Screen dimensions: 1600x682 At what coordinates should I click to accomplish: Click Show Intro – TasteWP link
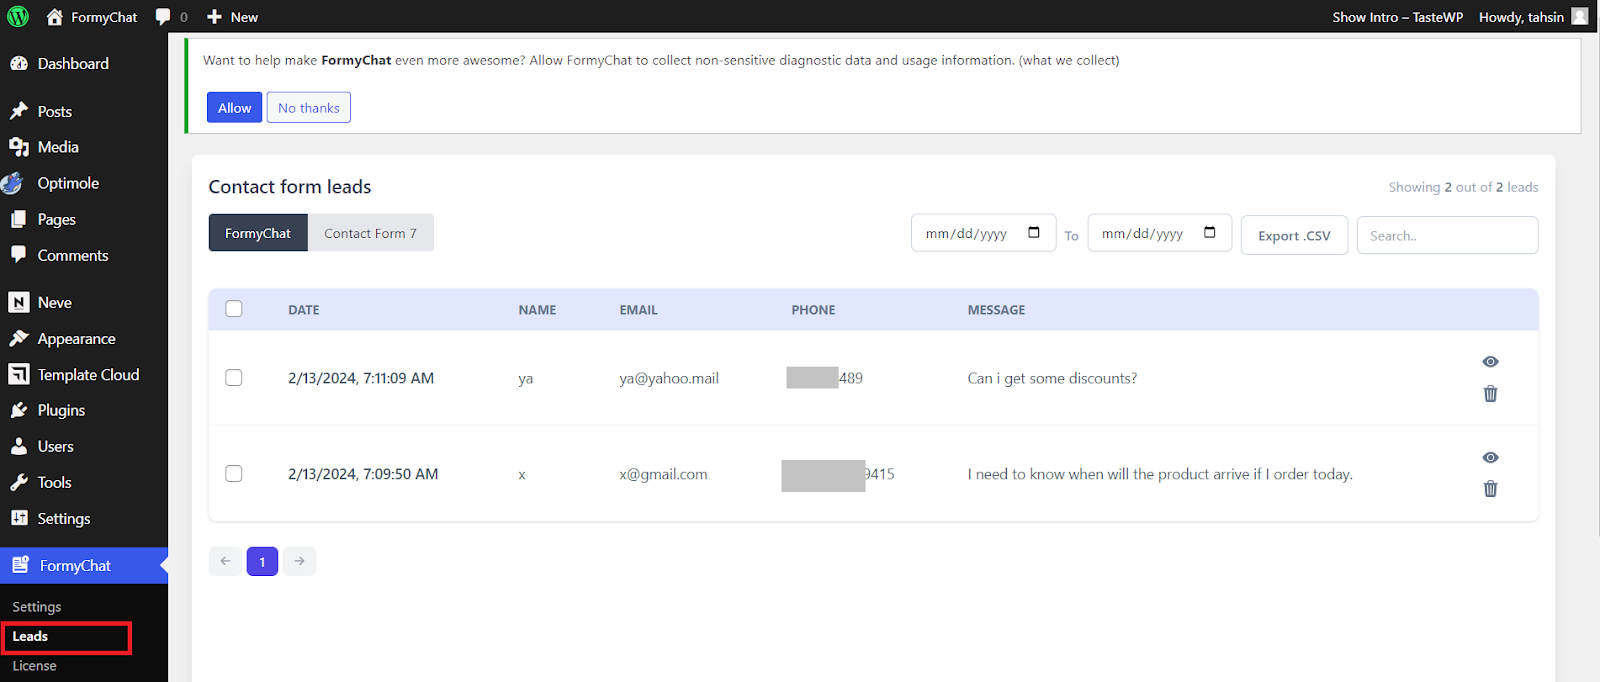click(x=1397, y=17)
